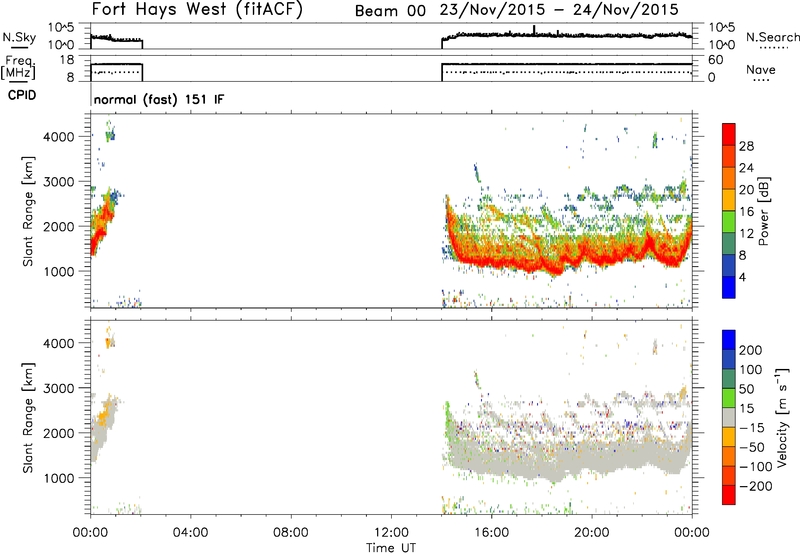Click the 12:00 time tick label
Screen dimensions: 800x554
[391, 533]
